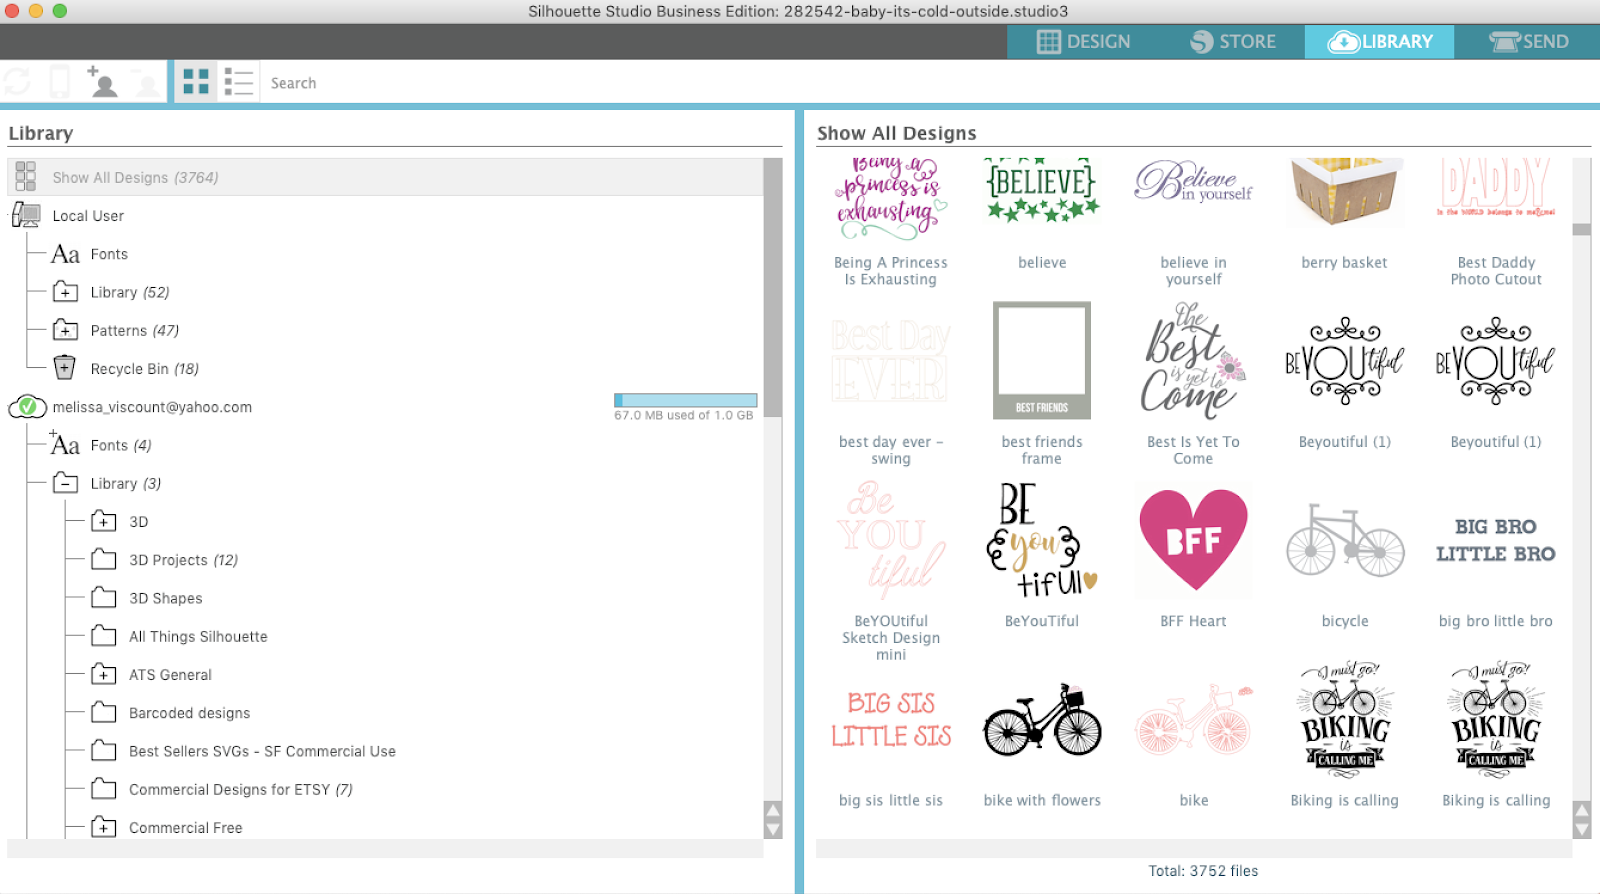This screenshot has height=894, width=1600.
Task: Click the sync library refresh icon
Action: click(x=18, y=82)
